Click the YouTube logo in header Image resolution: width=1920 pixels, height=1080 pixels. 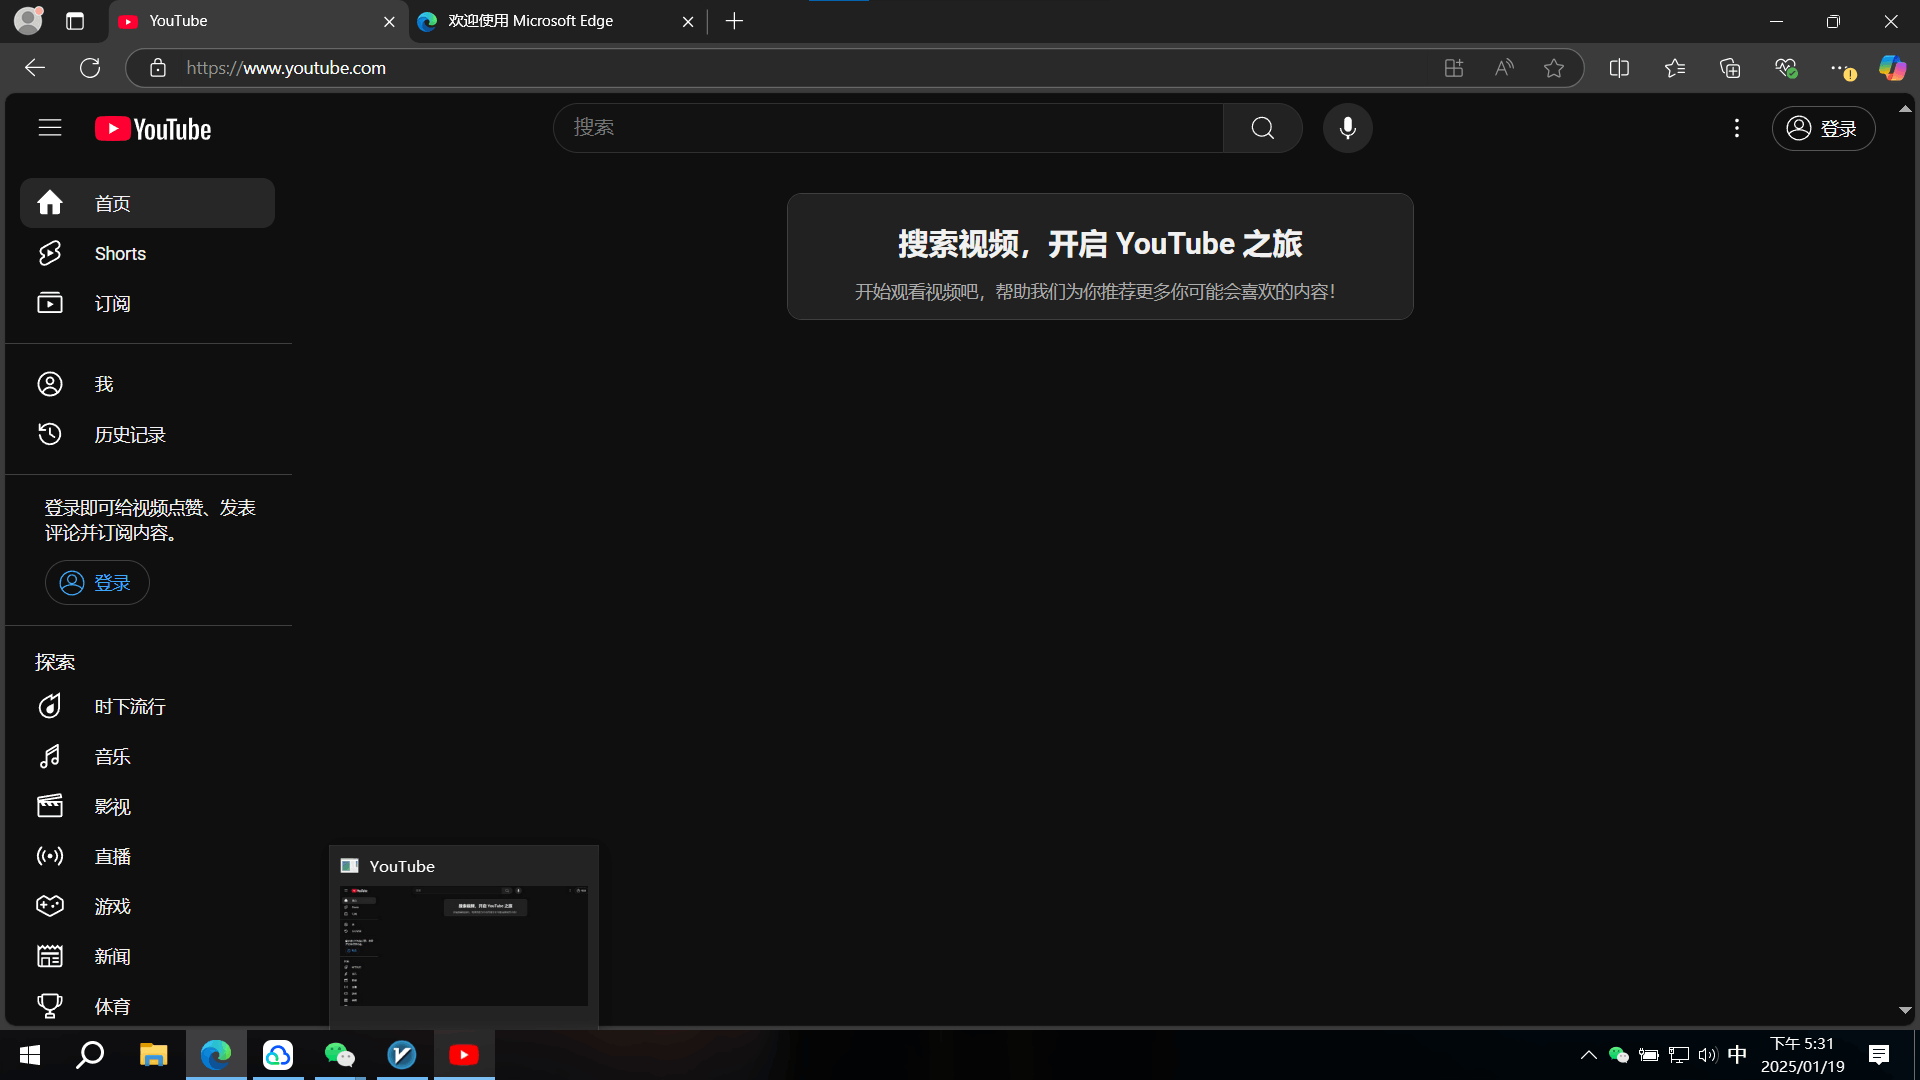coord(153,129)
